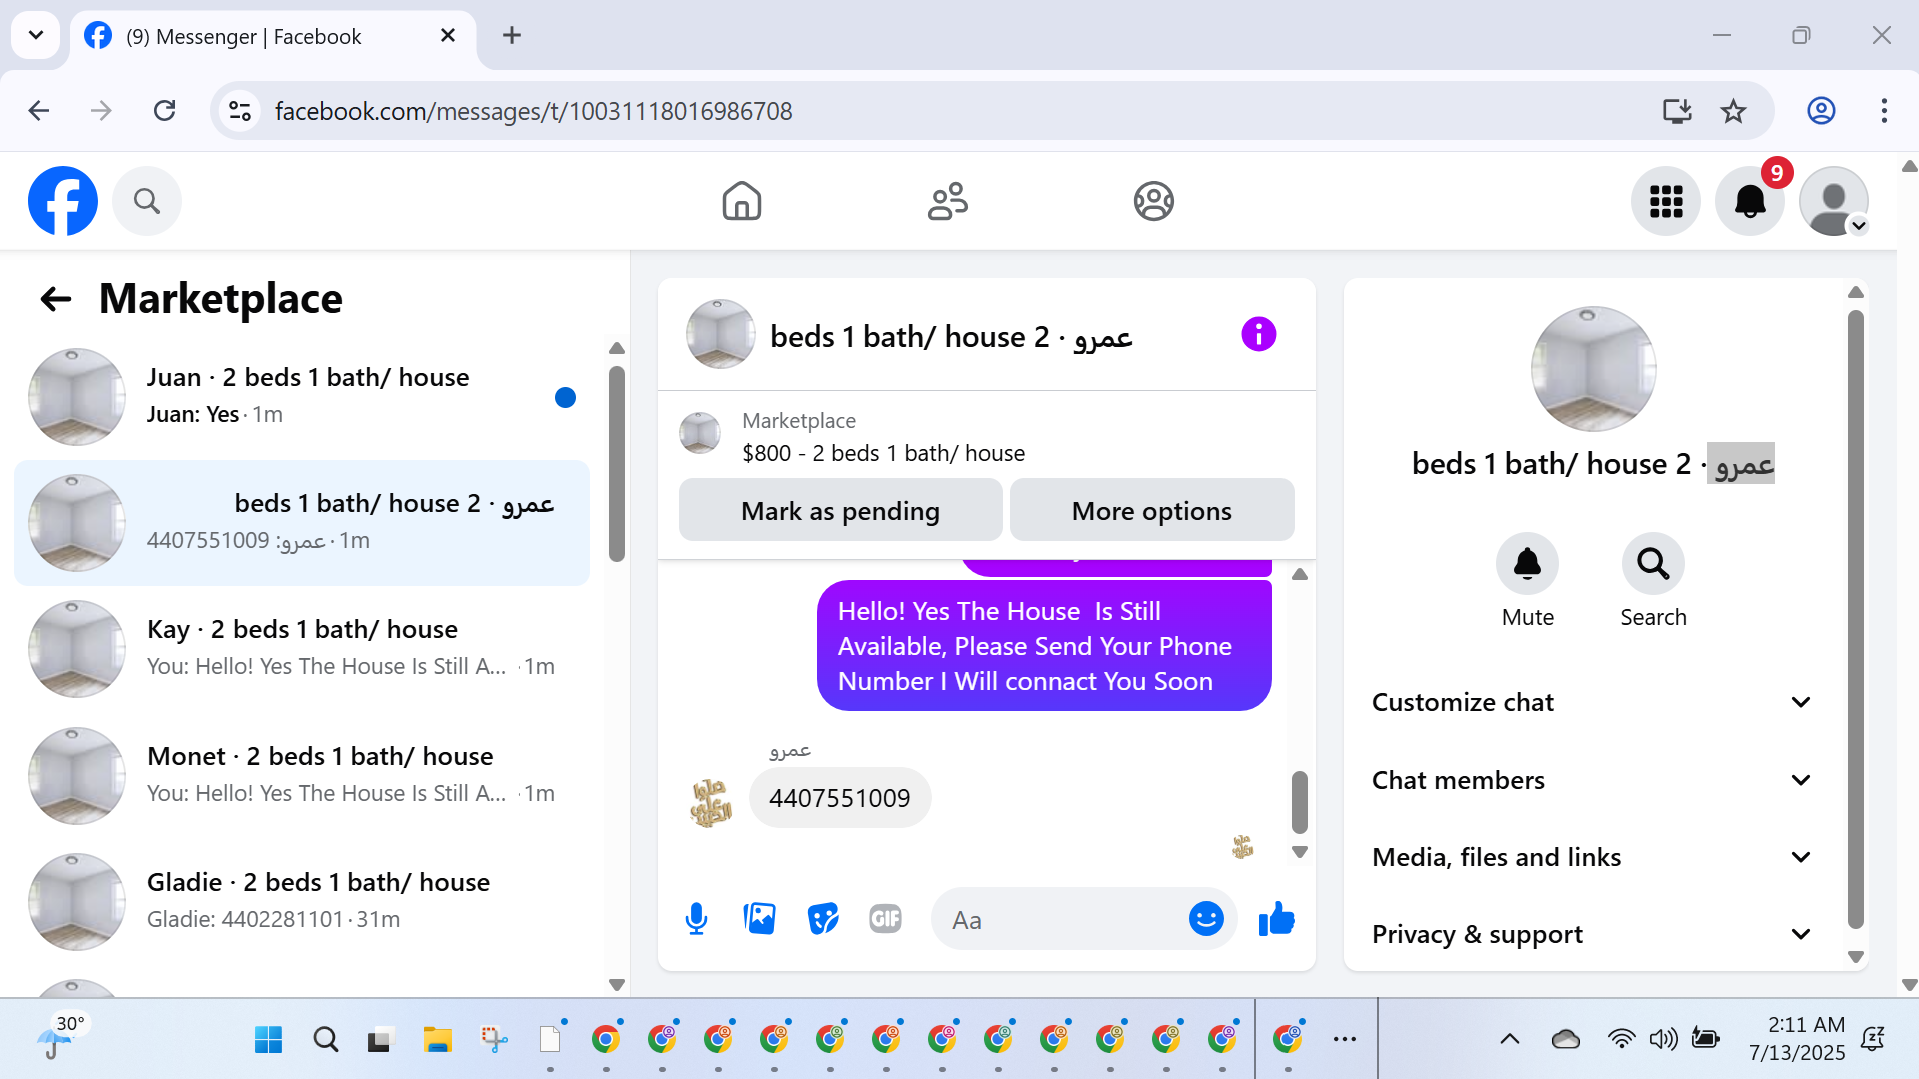
Task: Open Chrome profile icon
Action: tap(1822, 111)
